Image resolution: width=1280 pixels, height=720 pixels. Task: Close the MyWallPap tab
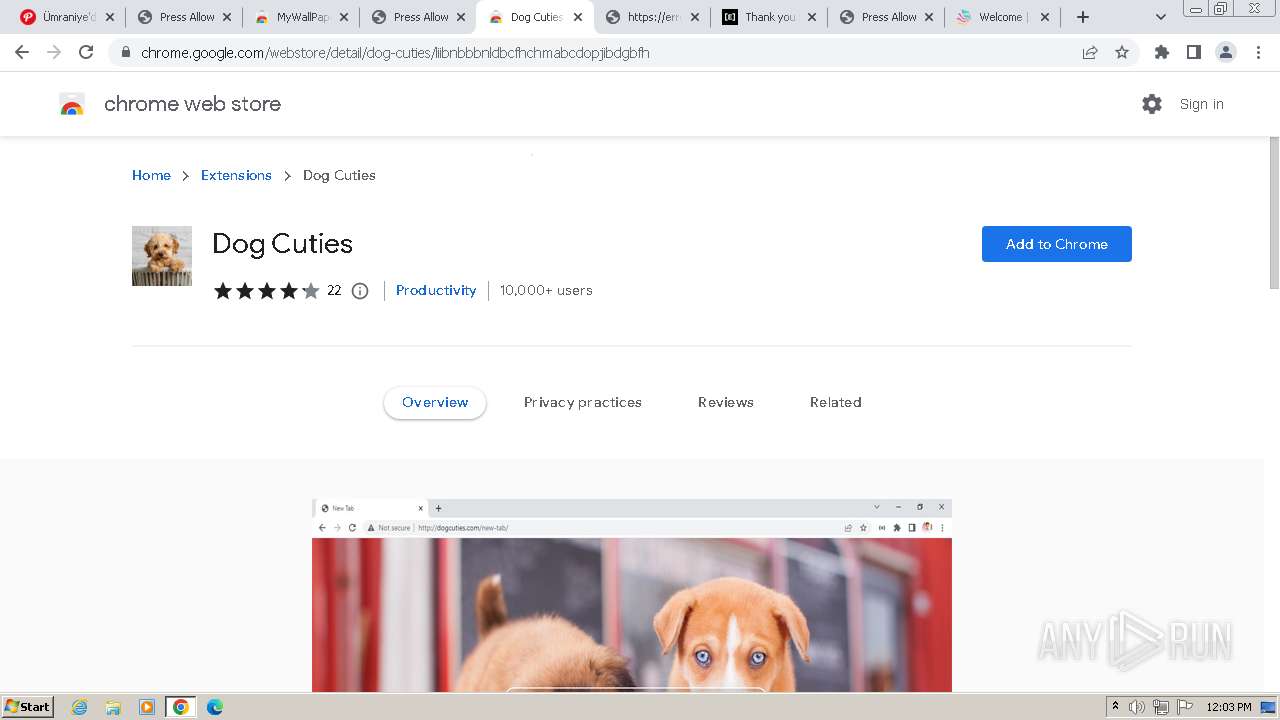344,17
